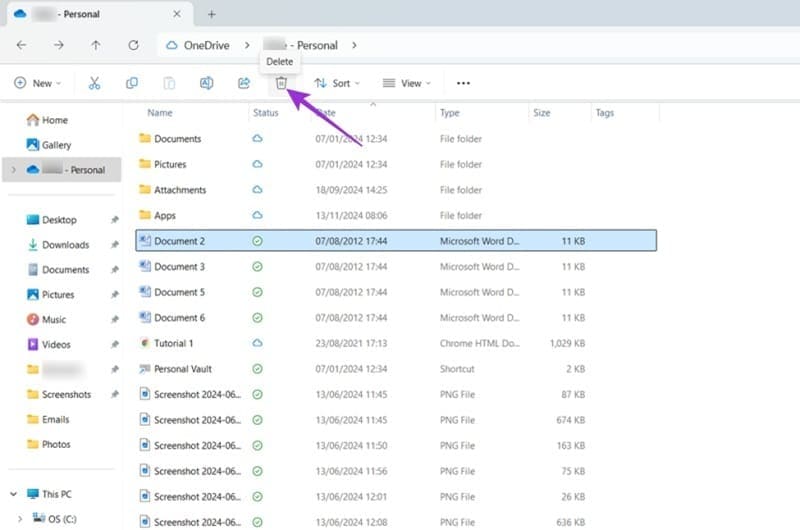Close the Personal tab
Screen dimensions: 800x530
click(177, 14)
